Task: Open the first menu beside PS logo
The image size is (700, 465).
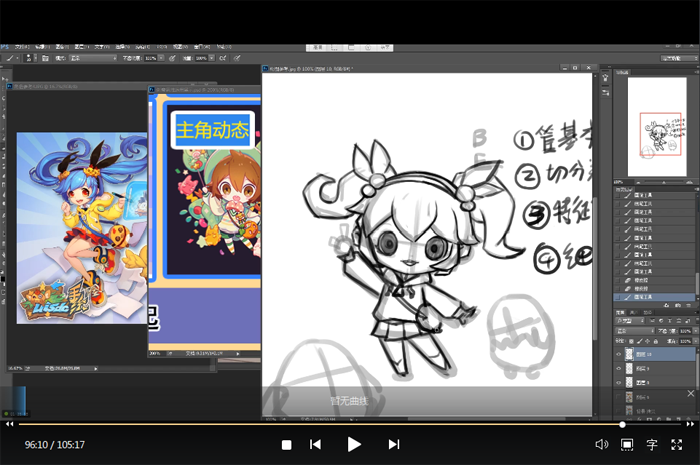Action: [x=21, y=46]
